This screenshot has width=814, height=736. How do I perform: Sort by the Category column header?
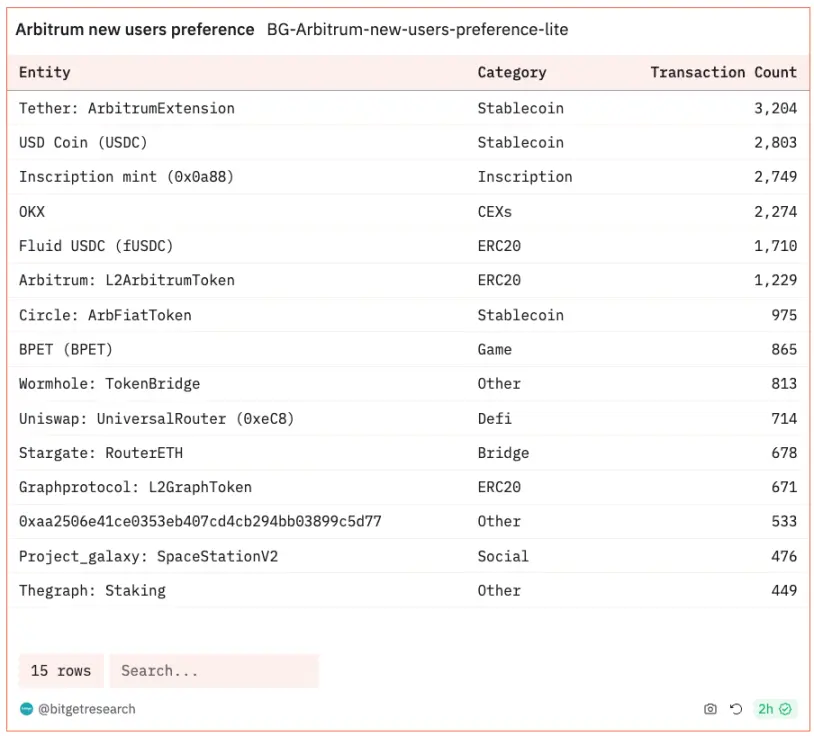[x=512, y=72]
